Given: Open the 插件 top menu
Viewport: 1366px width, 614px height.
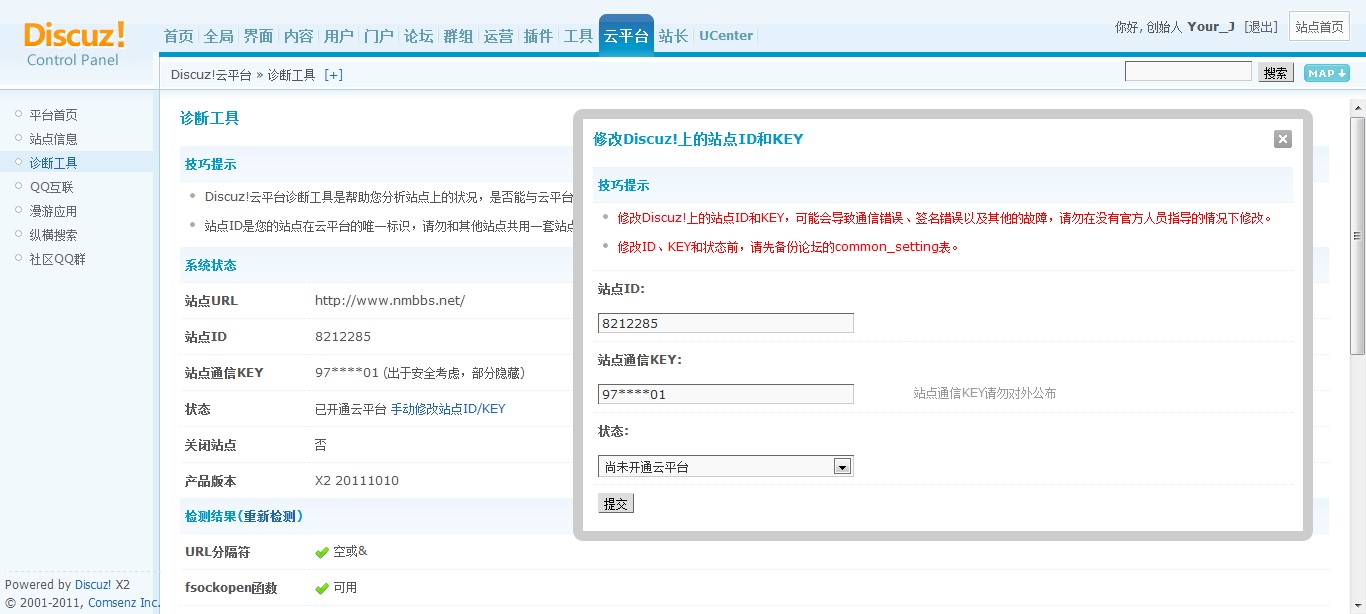Looking at the screenshot, I should coord(538,36).
